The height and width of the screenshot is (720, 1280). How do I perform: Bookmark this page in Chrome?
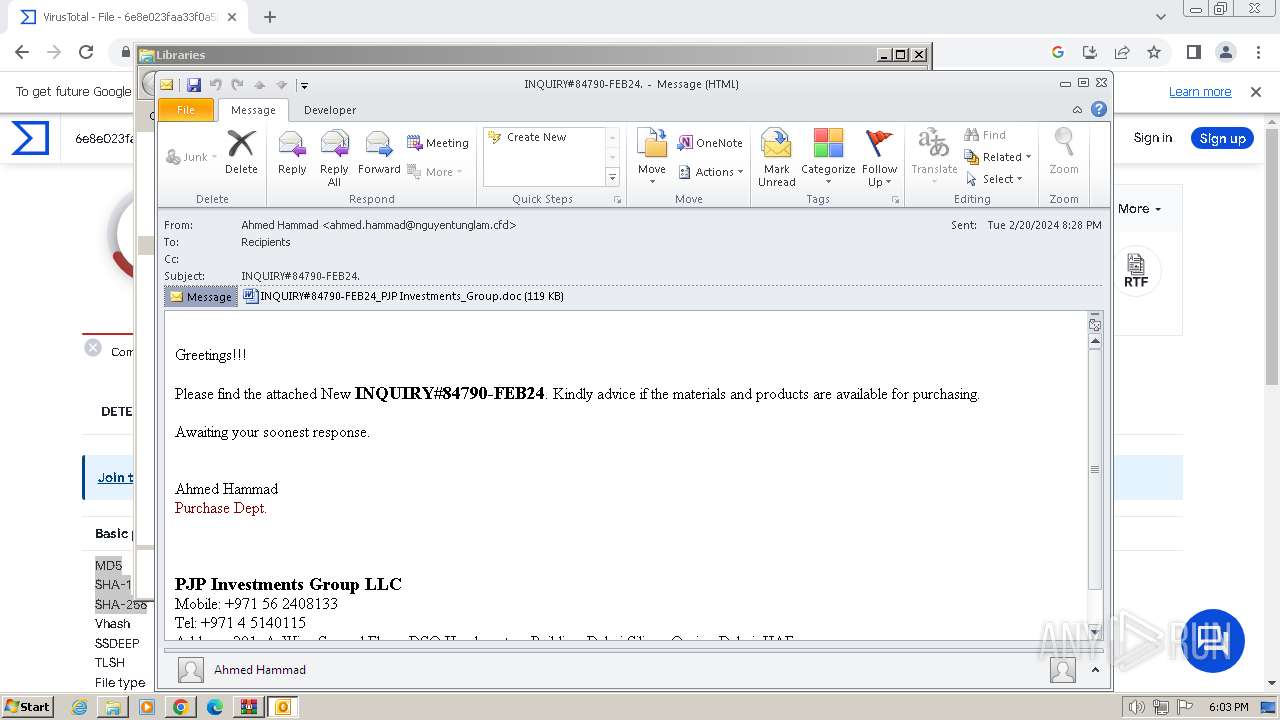coord(1154,52)
